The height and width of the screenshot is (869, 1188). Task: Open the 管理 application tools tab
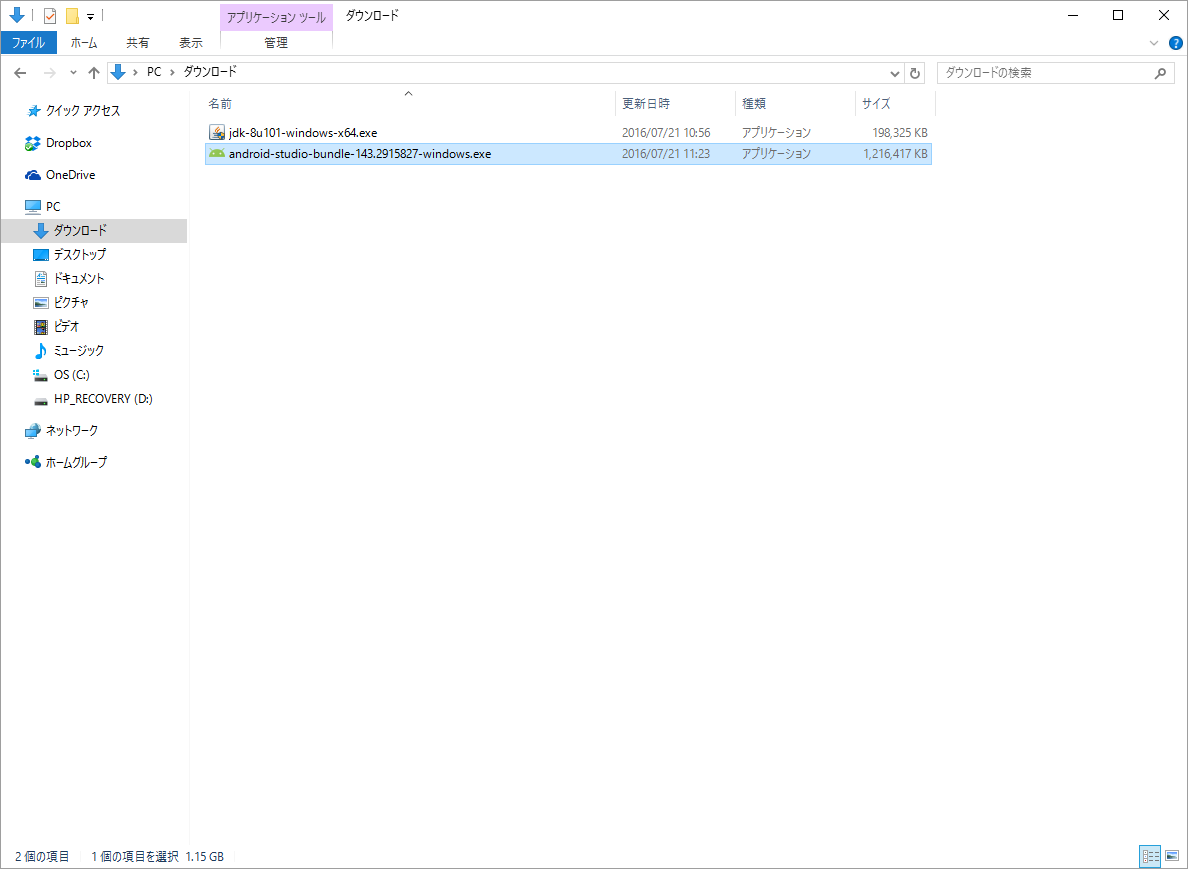pos(276,42)
